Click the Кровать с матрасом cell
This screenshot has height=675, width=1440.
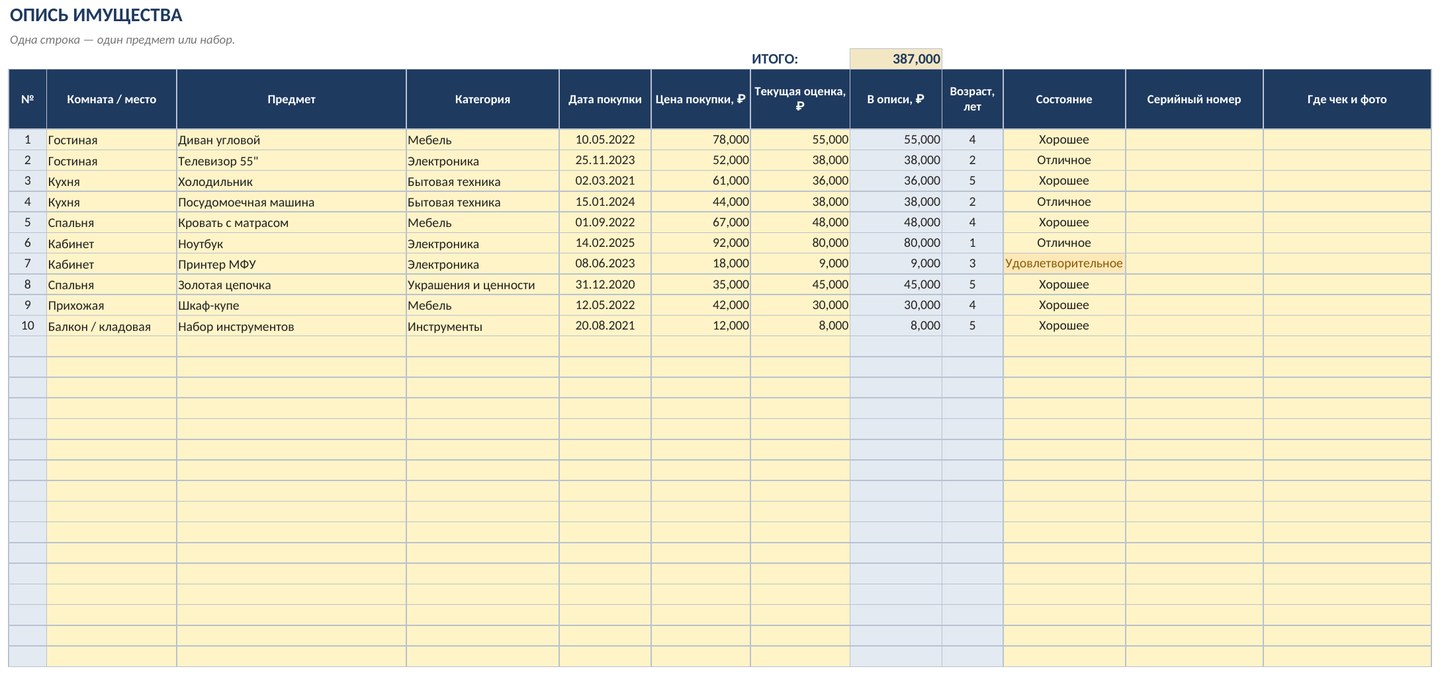point(291,223)
